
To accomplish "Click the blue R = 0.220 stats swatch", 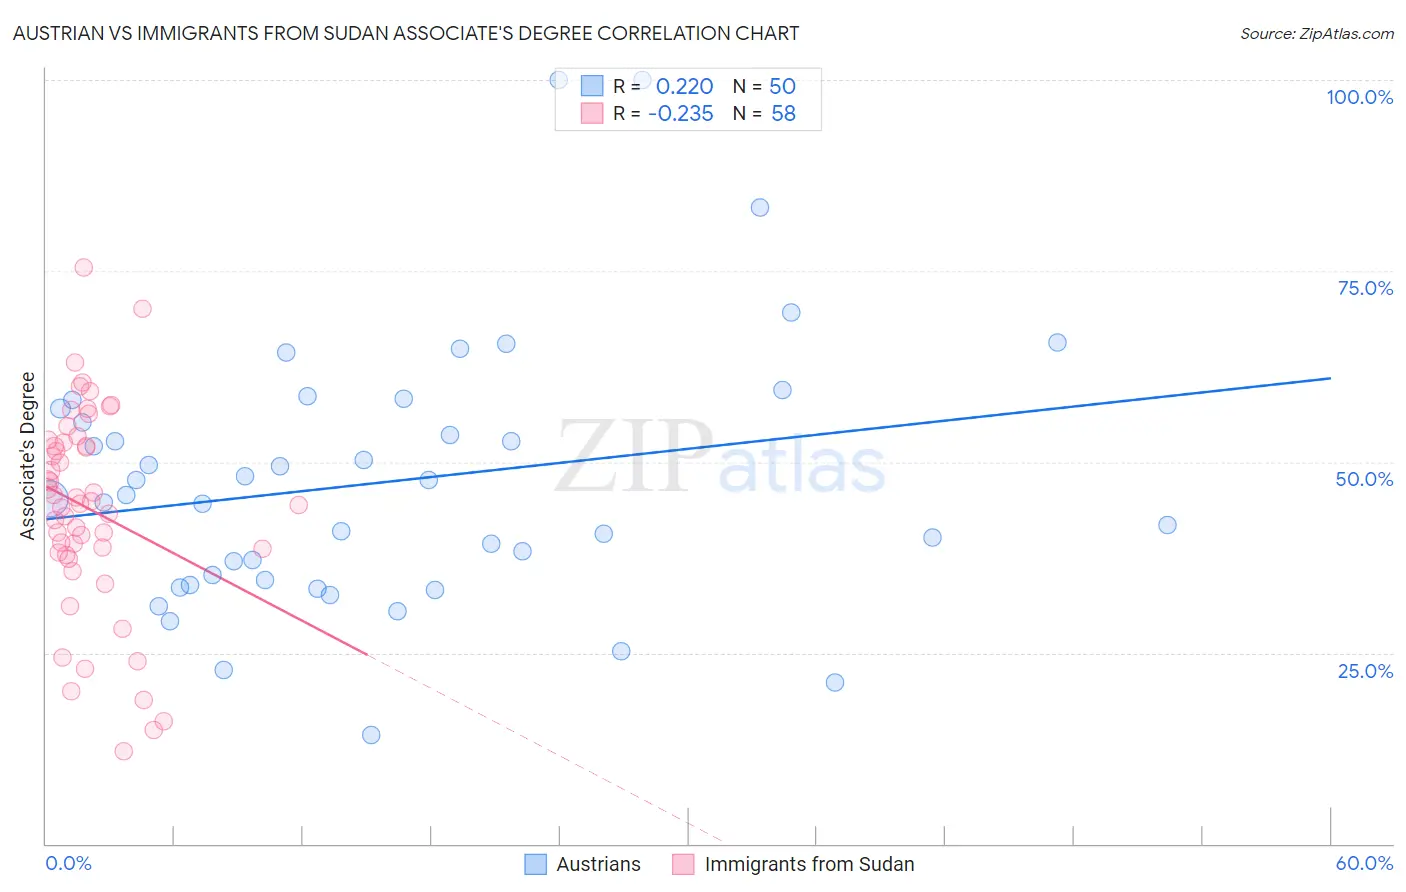I will pos(592,86).
